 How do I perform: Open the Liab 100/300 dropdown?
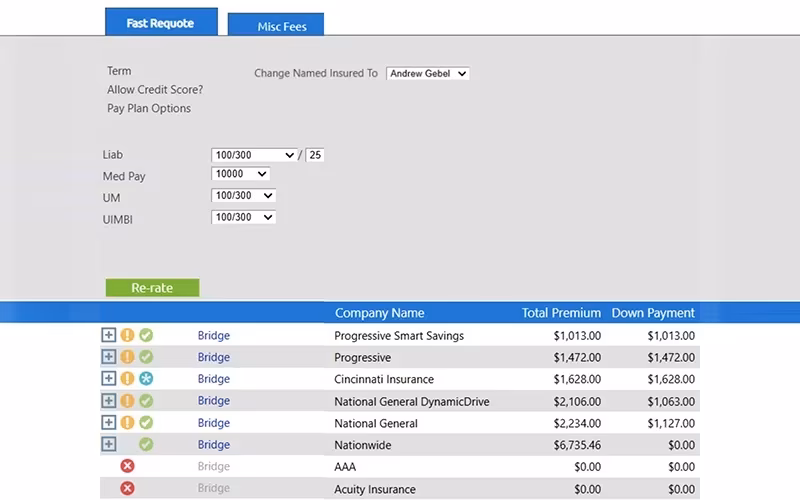pos(254,155)
